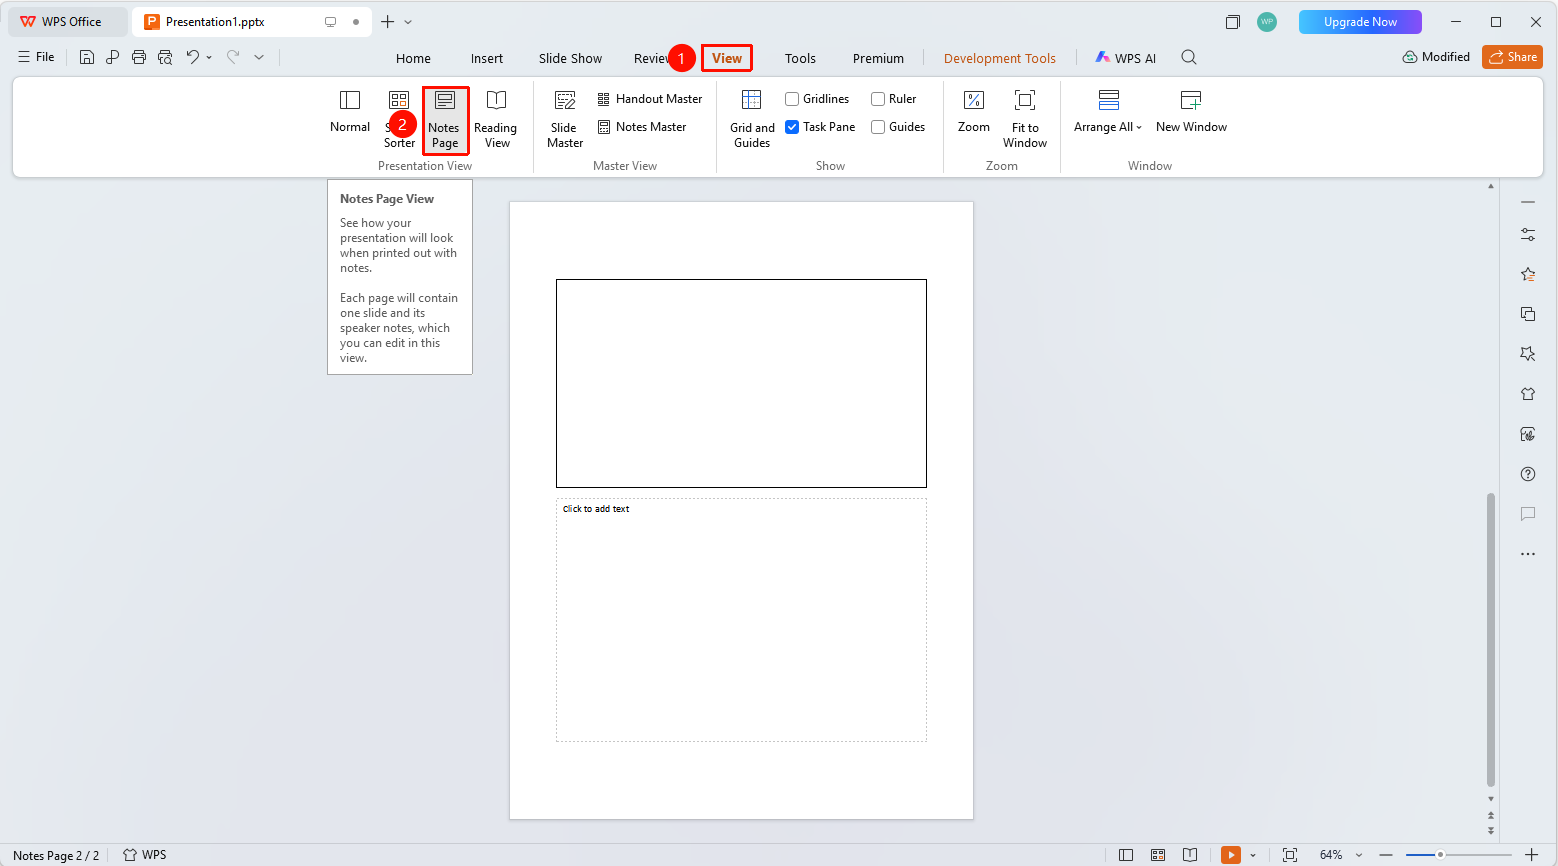Open WPS AI assistant
Viewport: 1558px width, 866px height.
pyautogui.click(x=1126, y=58)
